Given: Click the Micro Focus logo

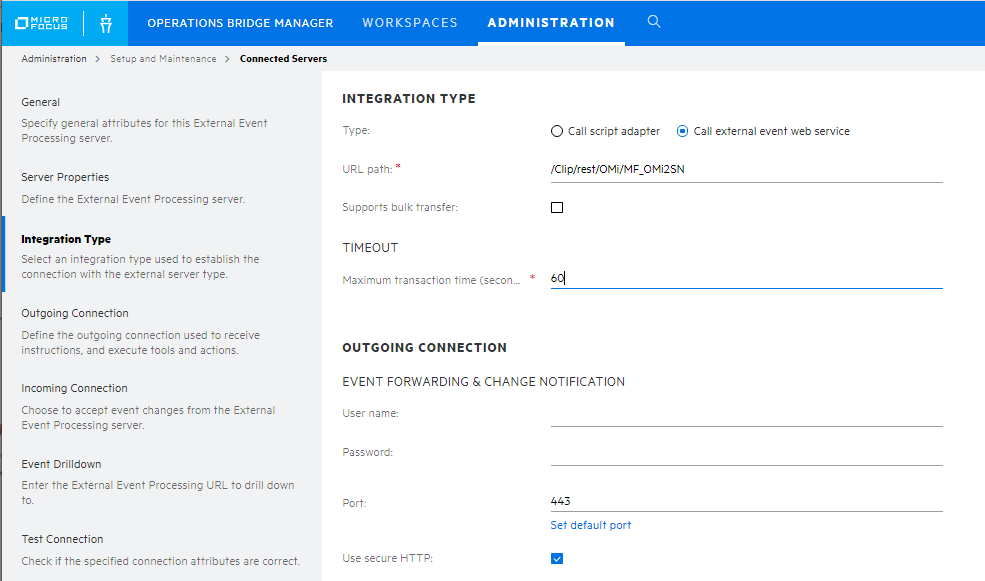Looking at the screenshot, I should (x=41, y=23).
